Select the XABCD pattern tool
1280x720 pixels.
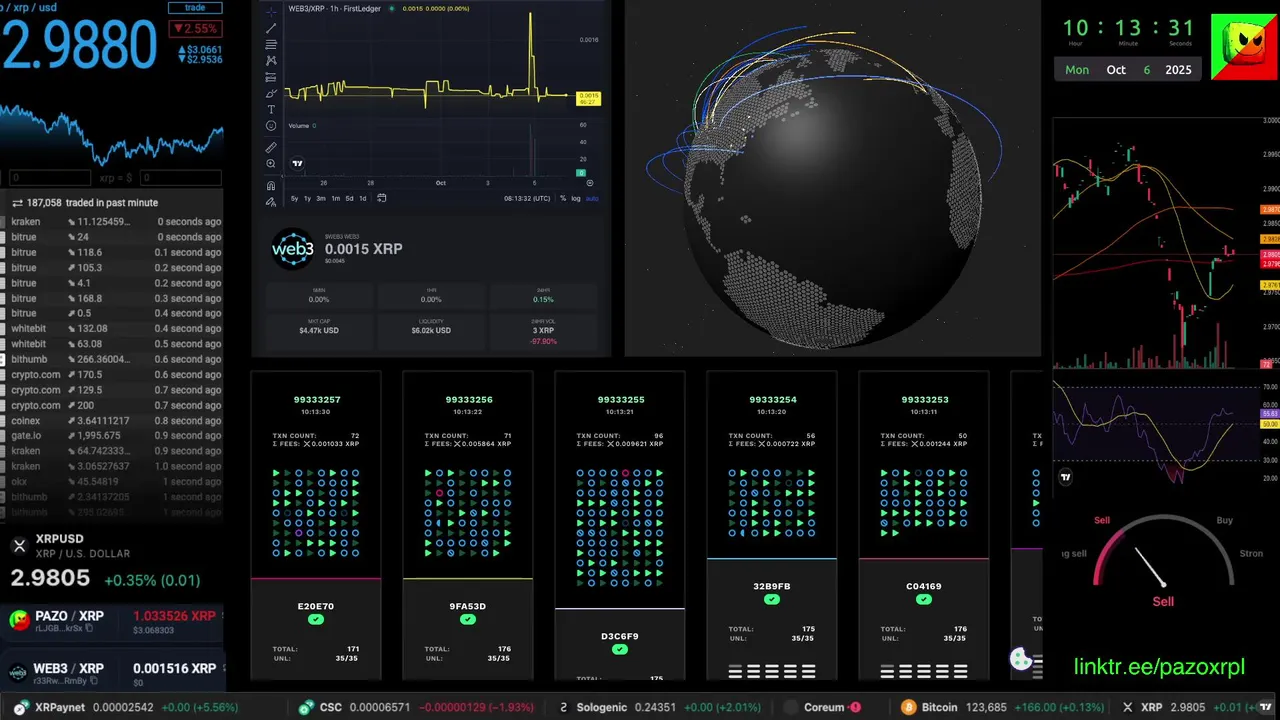pyautogui.click(x=271, y=61)
